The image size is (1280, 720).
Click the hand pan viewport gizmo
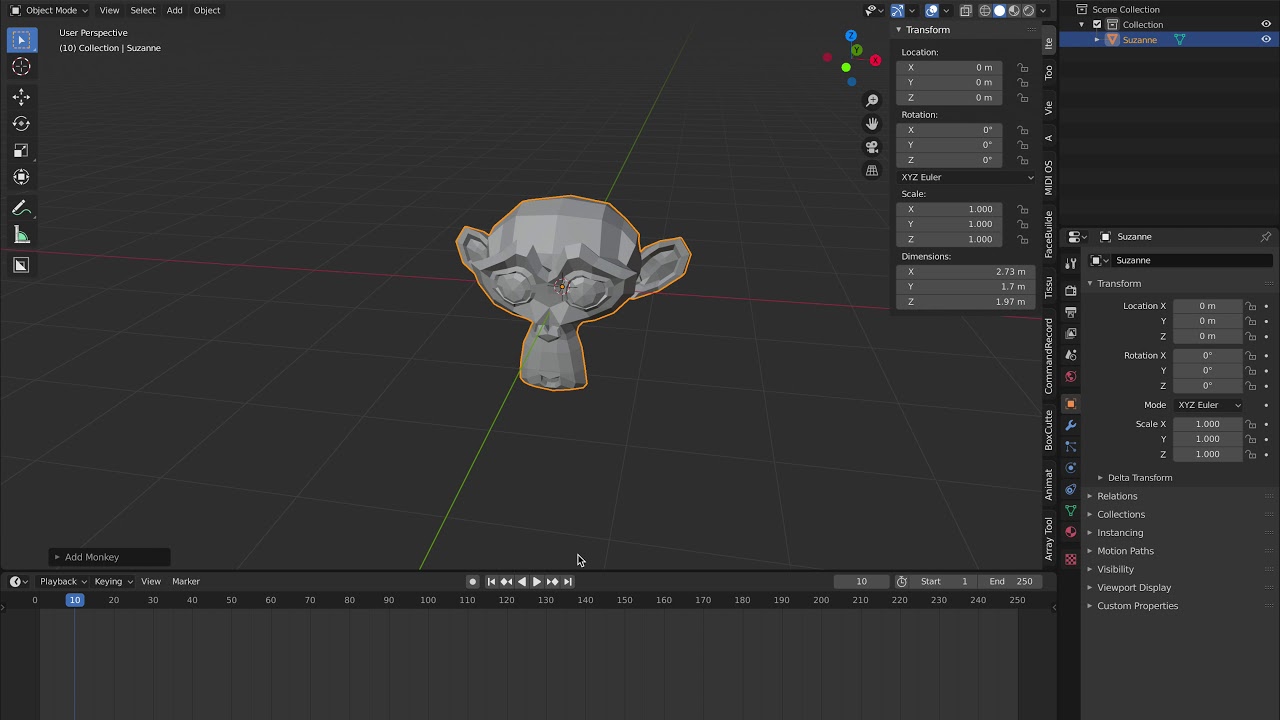coord(872,124)
